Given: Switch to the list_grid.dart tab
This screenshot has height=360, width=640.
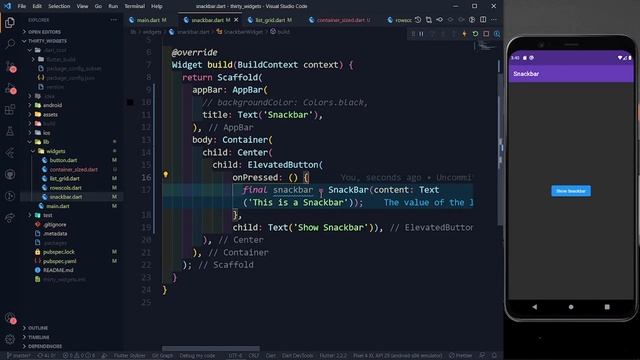Looking at the screenshot, I should (270, 20).
